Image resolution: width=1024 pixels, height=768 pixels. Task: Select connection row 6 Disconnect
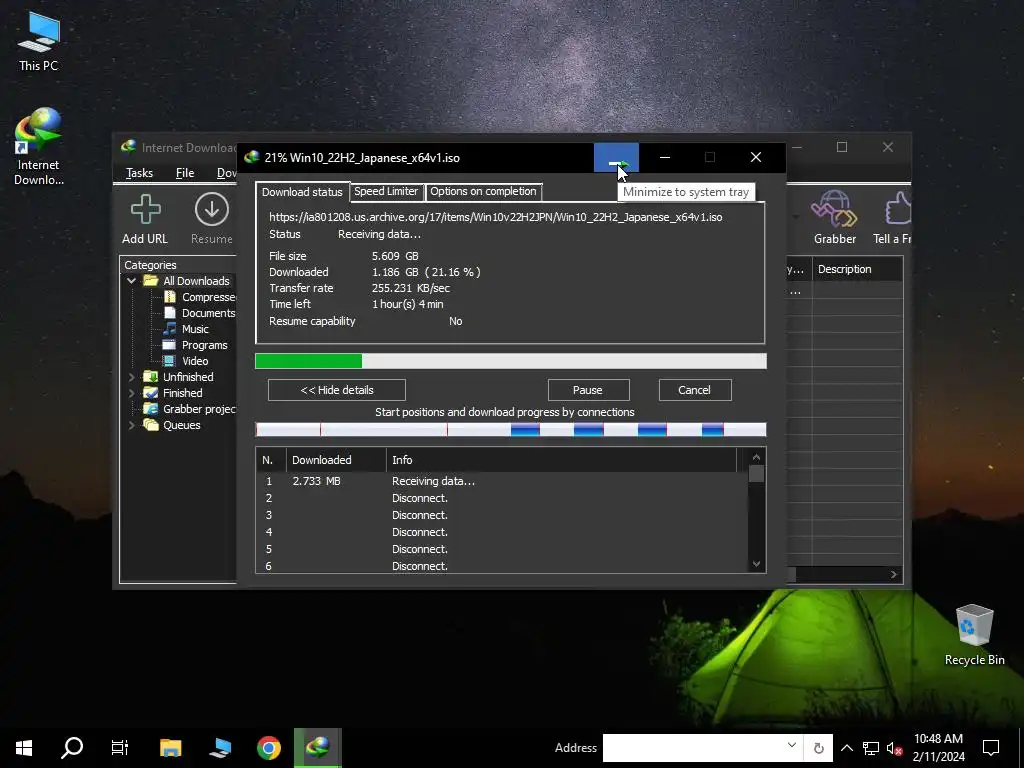click(502, 566)
